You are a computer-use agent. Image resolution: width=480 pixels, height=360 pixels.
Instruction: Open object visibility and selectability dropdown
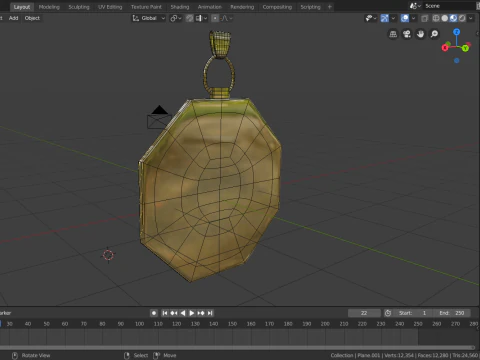point(371,18)
